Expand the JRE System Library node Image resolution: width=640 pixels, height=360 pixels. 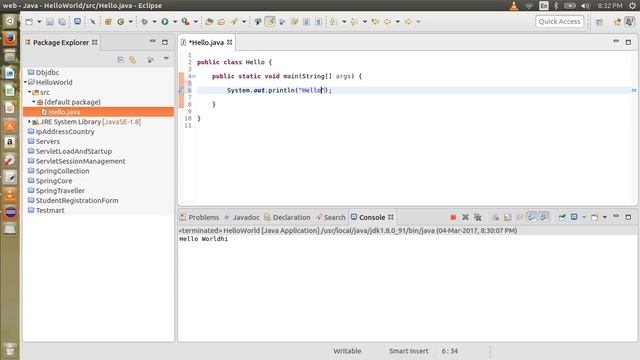(29, 122)
